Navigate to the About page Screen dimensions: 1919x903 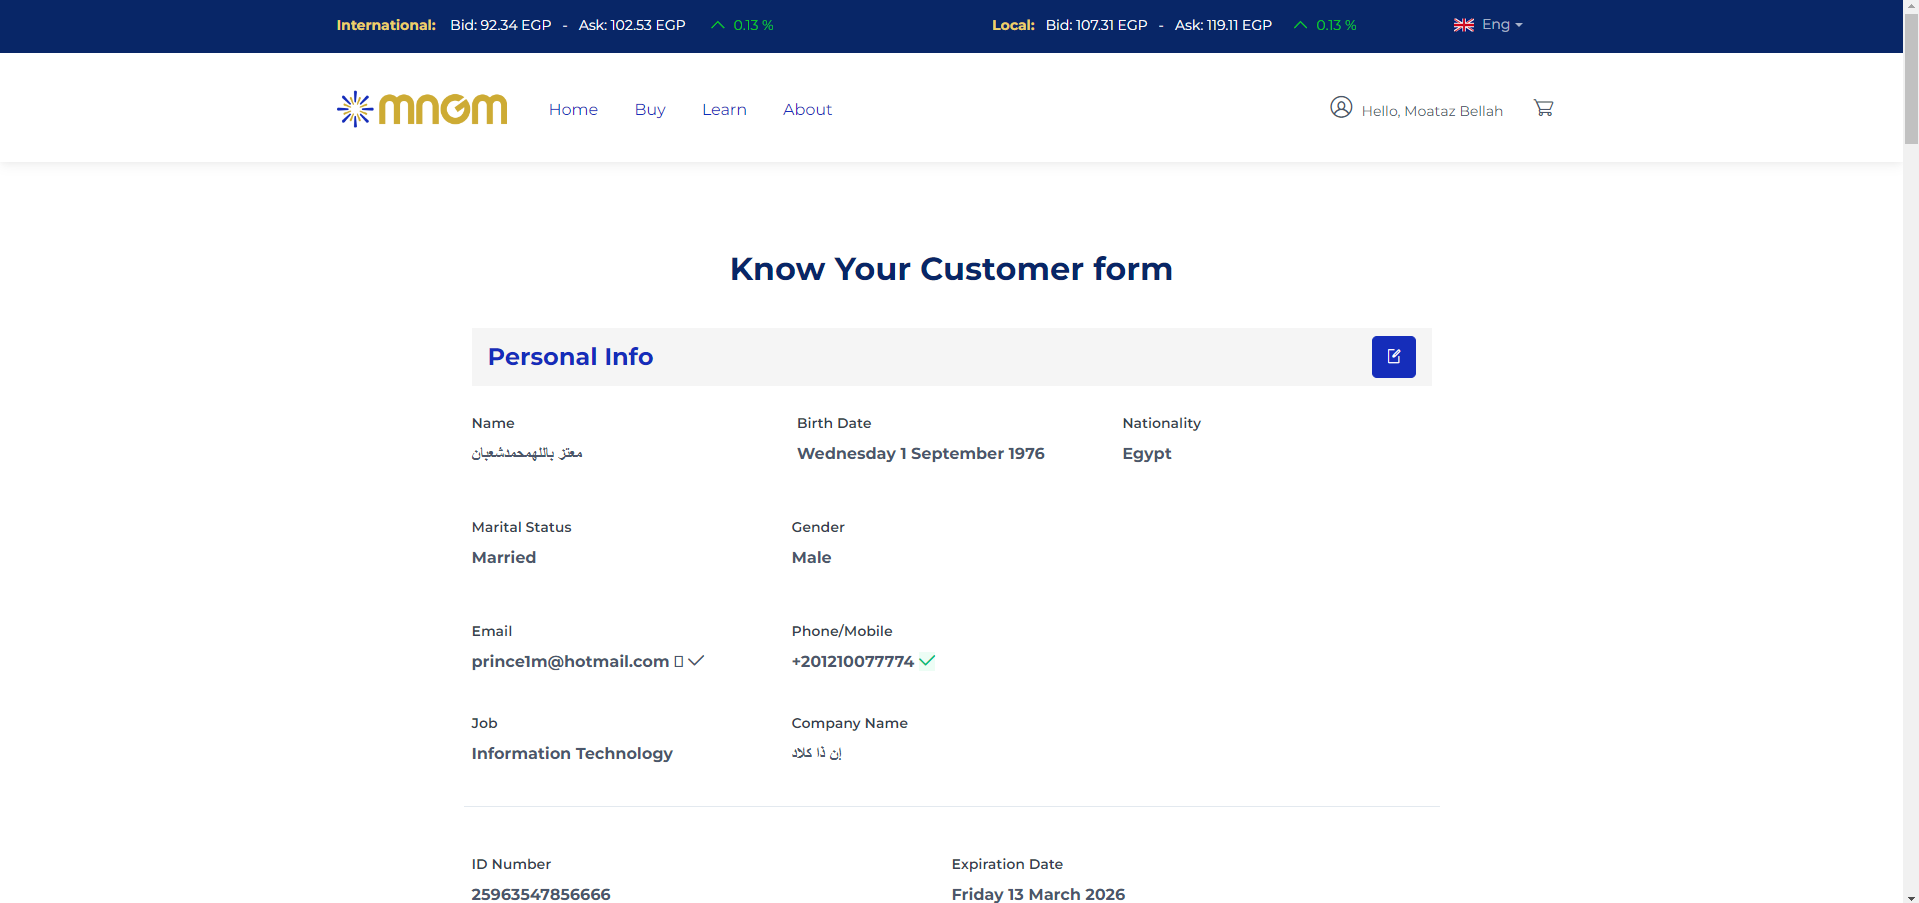pos(807,110)
